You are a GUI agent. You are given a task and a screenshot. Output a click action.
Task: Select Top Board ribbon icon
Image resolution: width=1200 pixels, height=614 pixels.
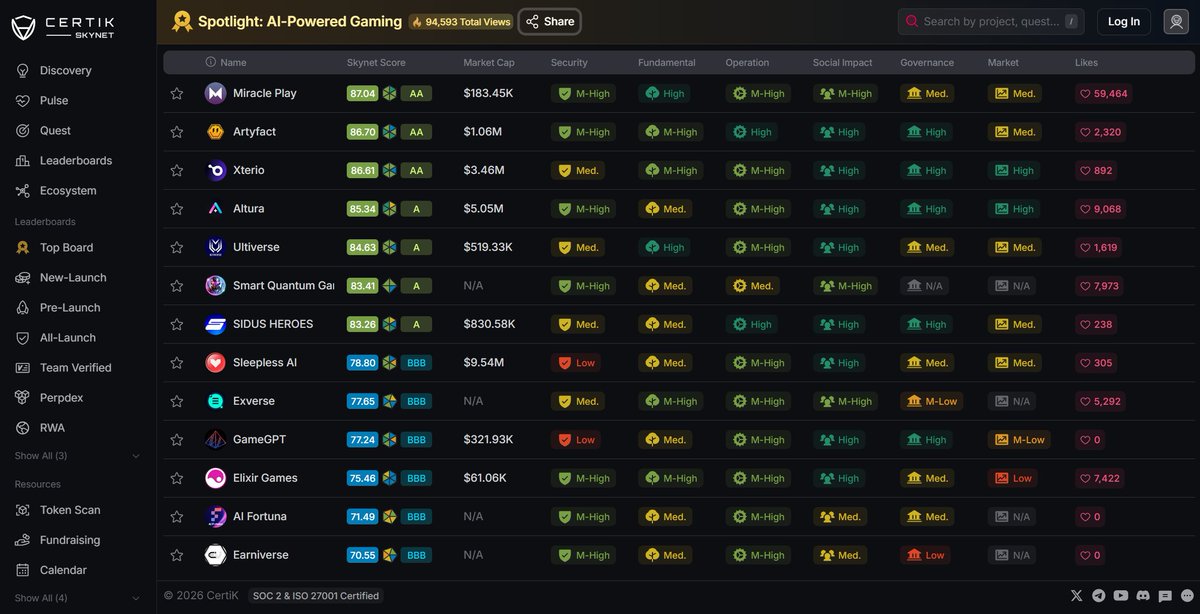click(23, 248)
